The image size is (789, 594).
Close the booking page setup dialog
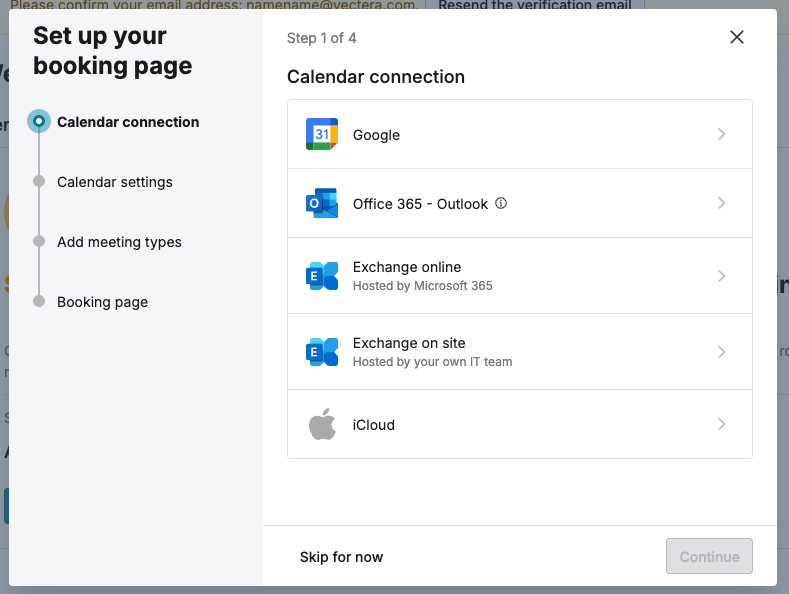tap(737, 37)
